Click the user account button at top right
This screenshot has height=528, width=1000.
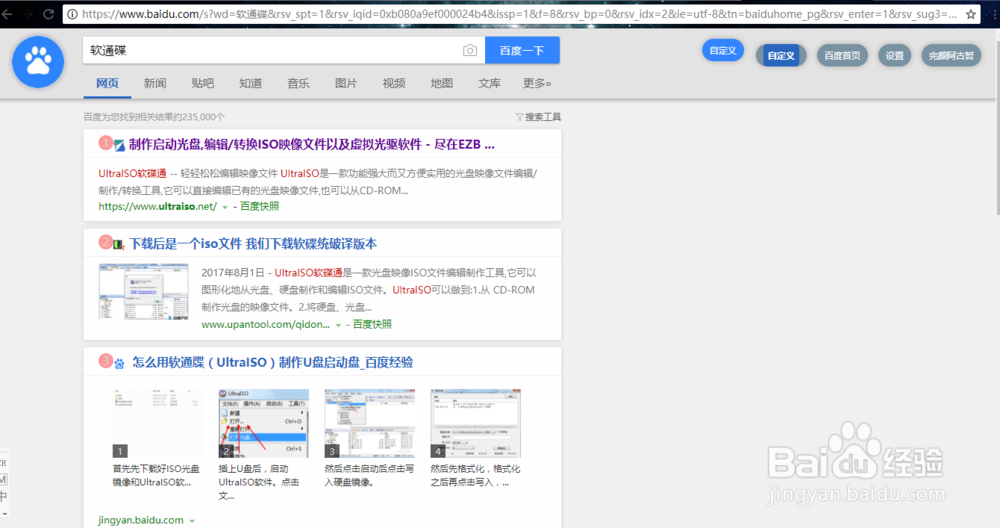[x=951, y=55]
